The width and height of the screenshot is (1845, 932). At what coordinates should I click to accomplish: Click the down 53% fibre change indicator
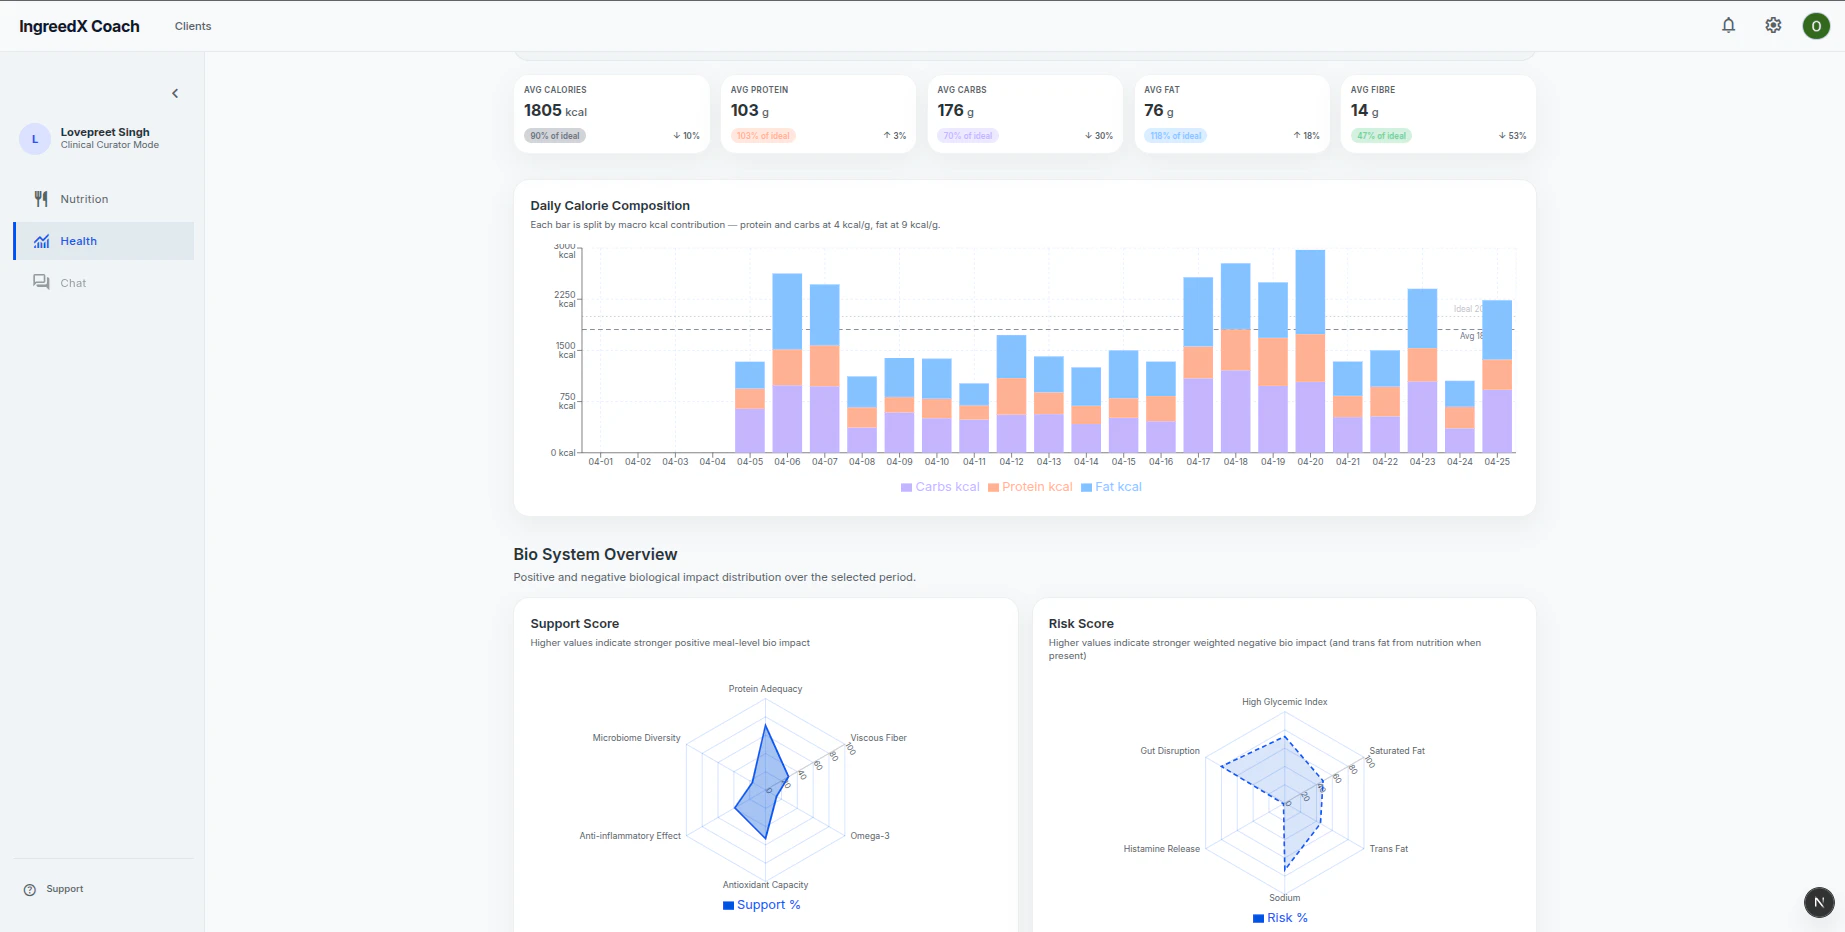tap(1513, 136)
